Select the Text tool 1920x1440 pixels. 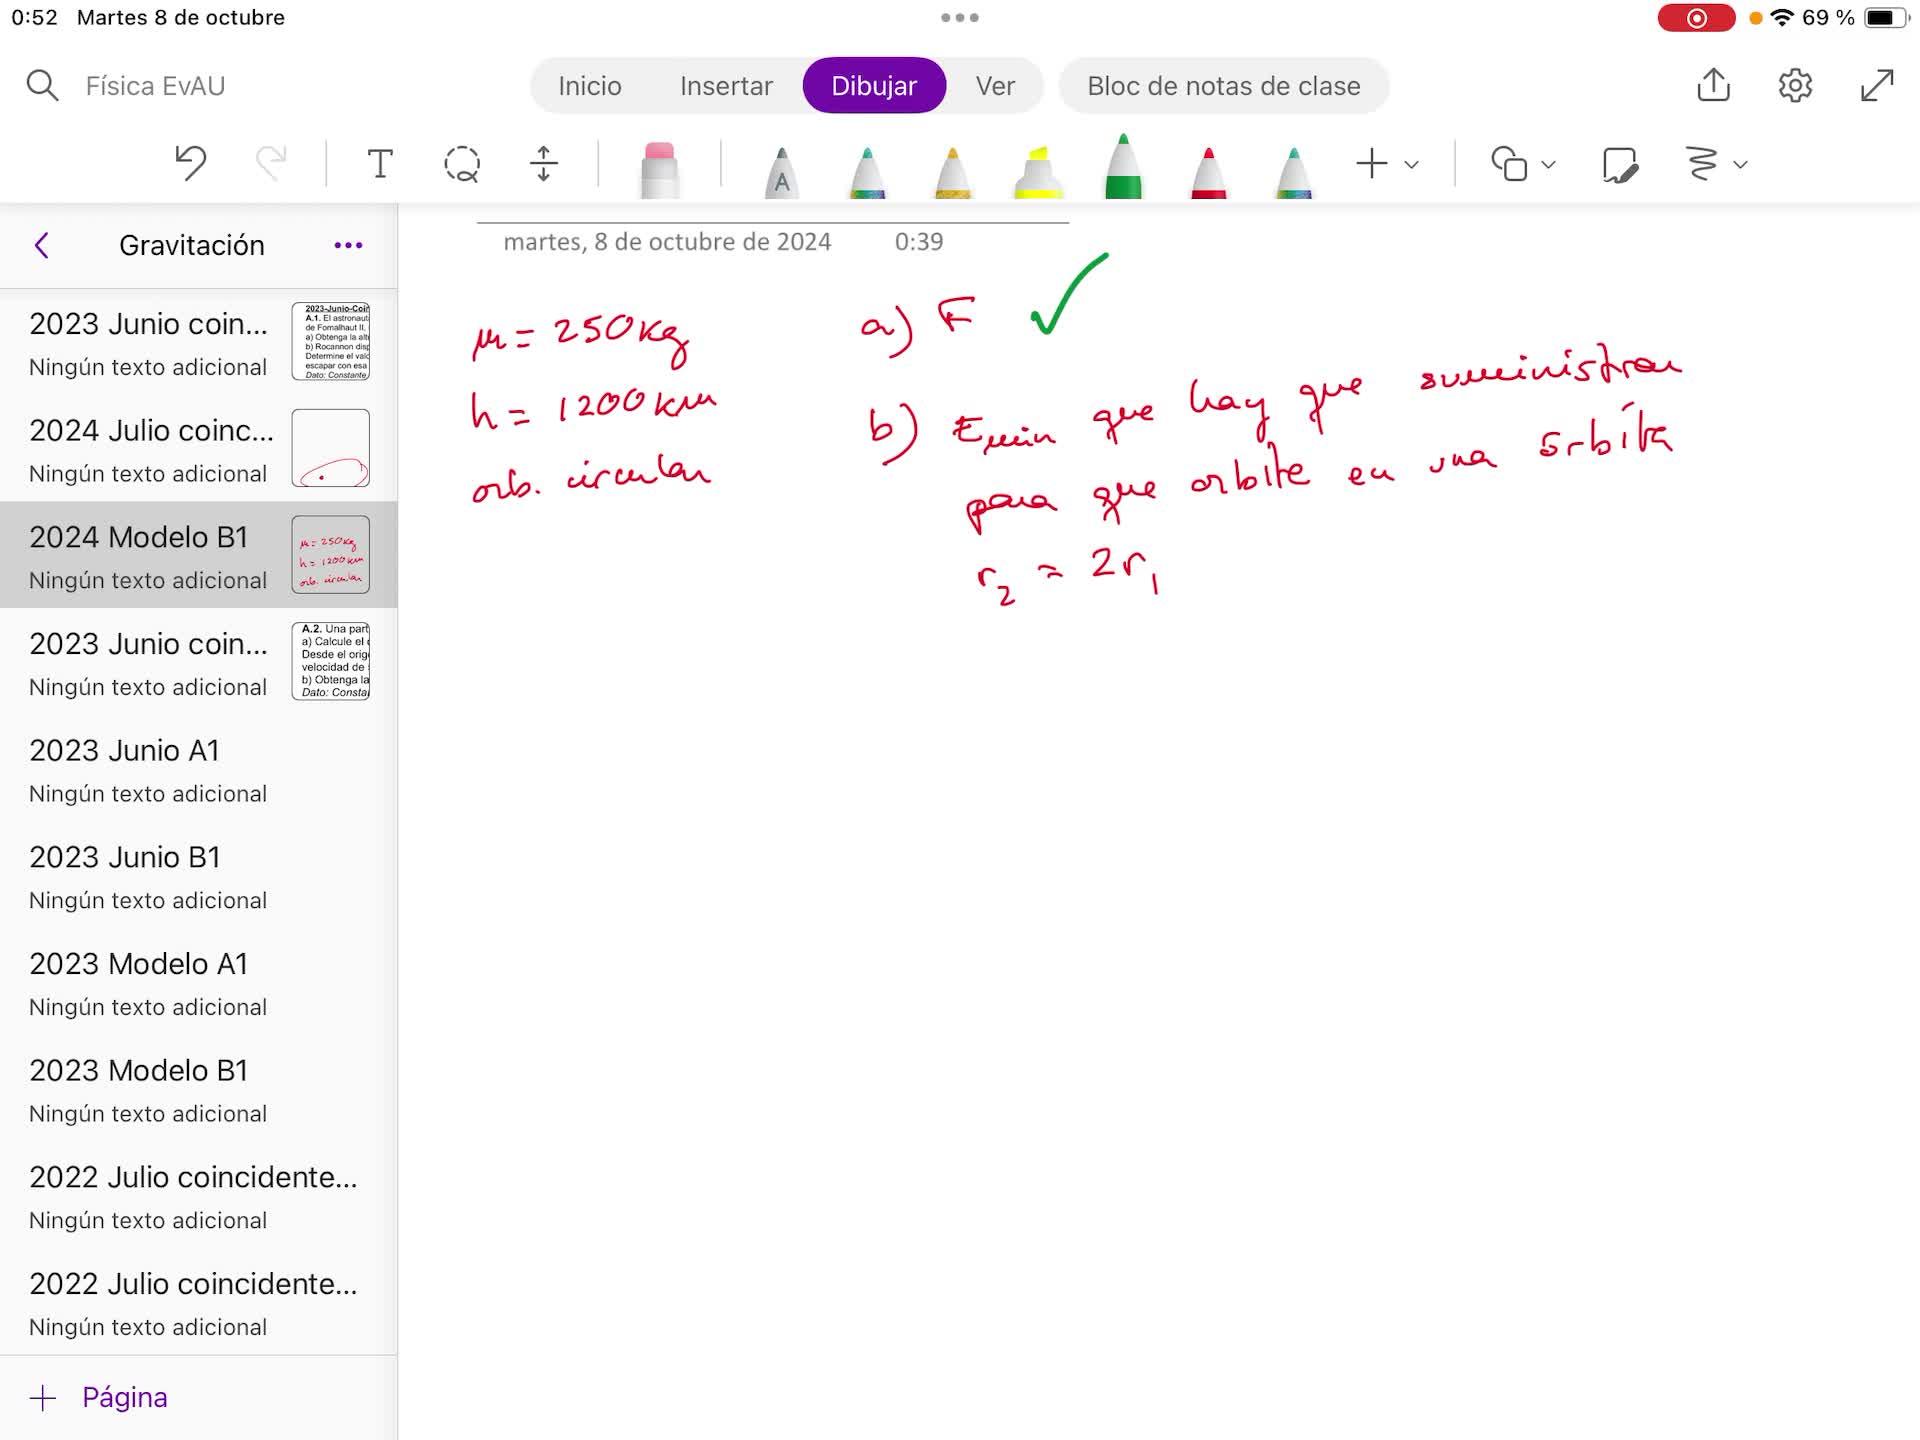point(380,164)
